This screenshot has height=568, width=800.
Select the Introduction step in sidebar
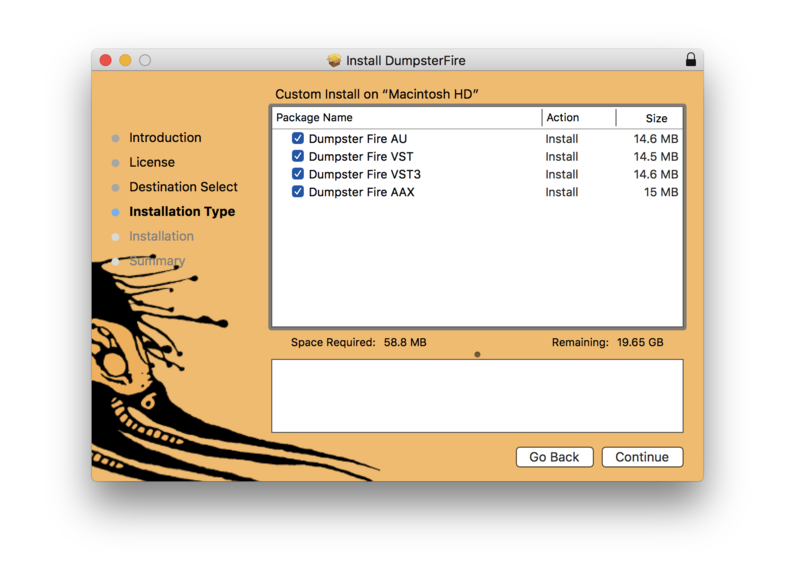pyautogui.click(x=165, y=138)
